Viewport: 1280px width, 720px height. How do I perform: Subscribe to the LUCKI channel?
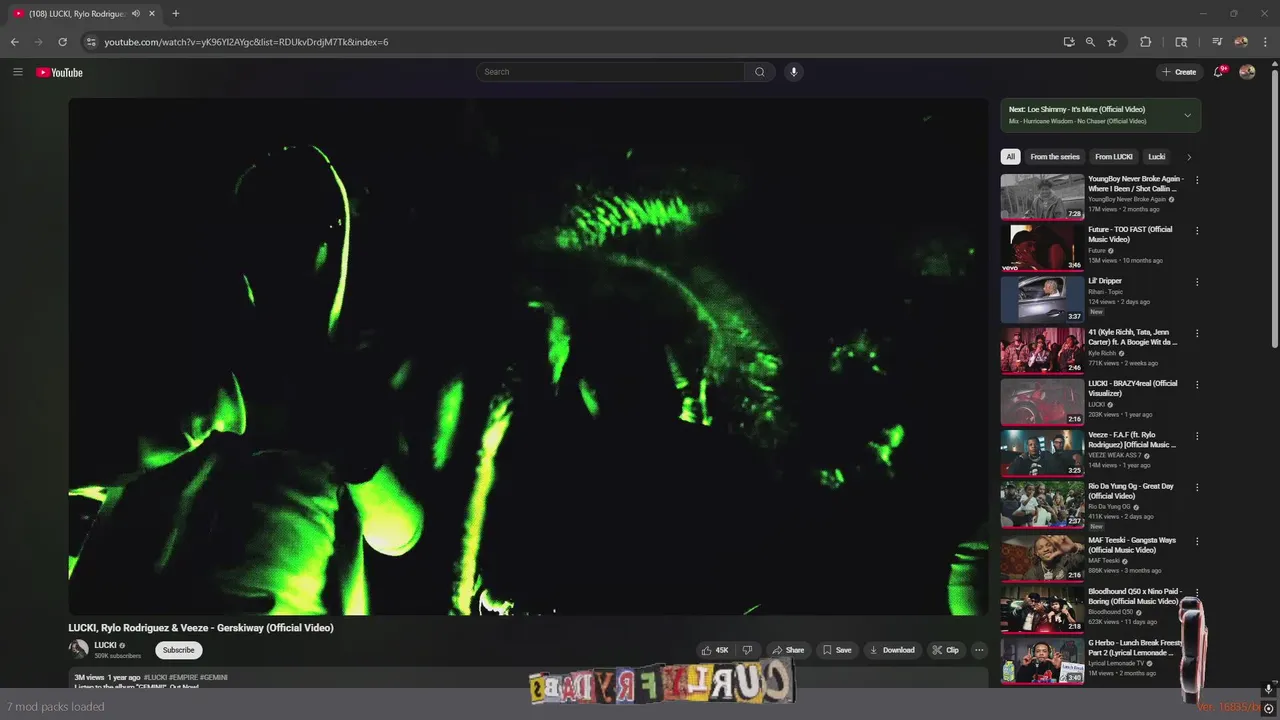click(x=179, y=650)
